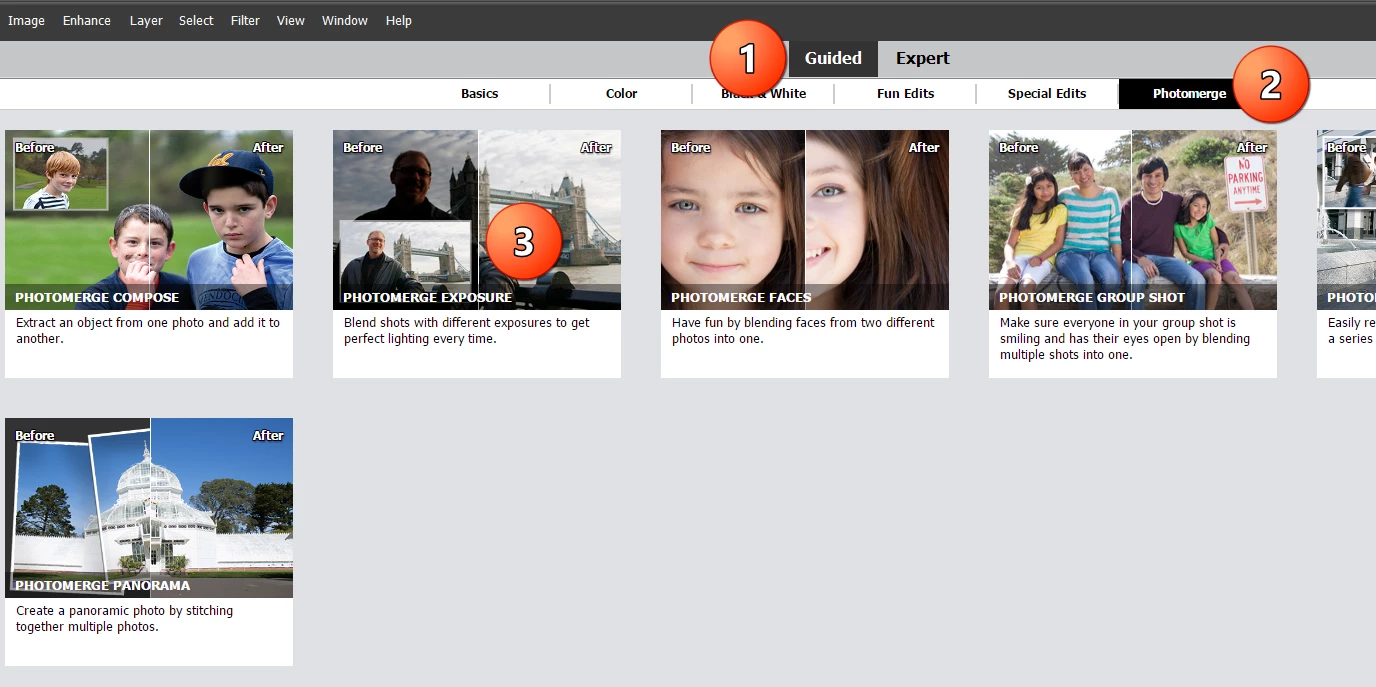1376x687 pixels.
Task: Click 'Extract an object from one photo' description
Action: (148, 331)
